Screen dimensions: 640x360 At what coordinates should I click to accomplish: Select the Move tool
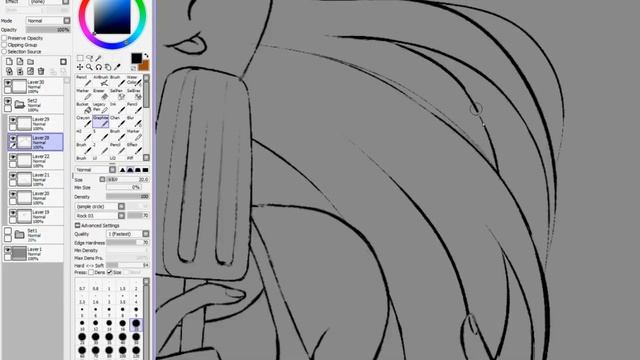80,67
